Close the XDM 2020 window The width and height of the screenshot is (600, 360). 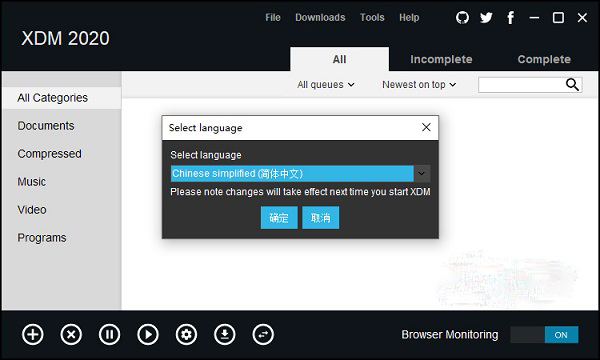click(582, 18)
